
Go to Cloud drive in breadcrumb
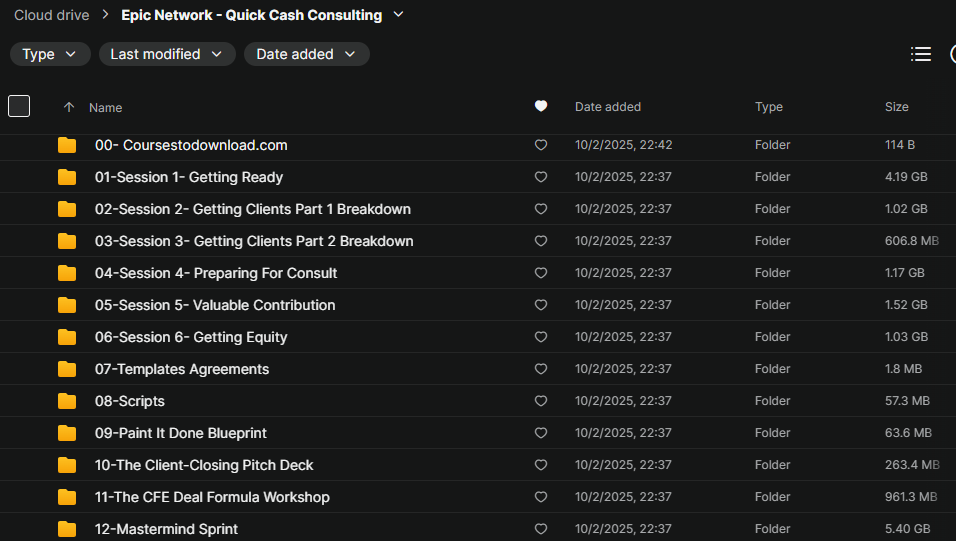pos(51,15)
